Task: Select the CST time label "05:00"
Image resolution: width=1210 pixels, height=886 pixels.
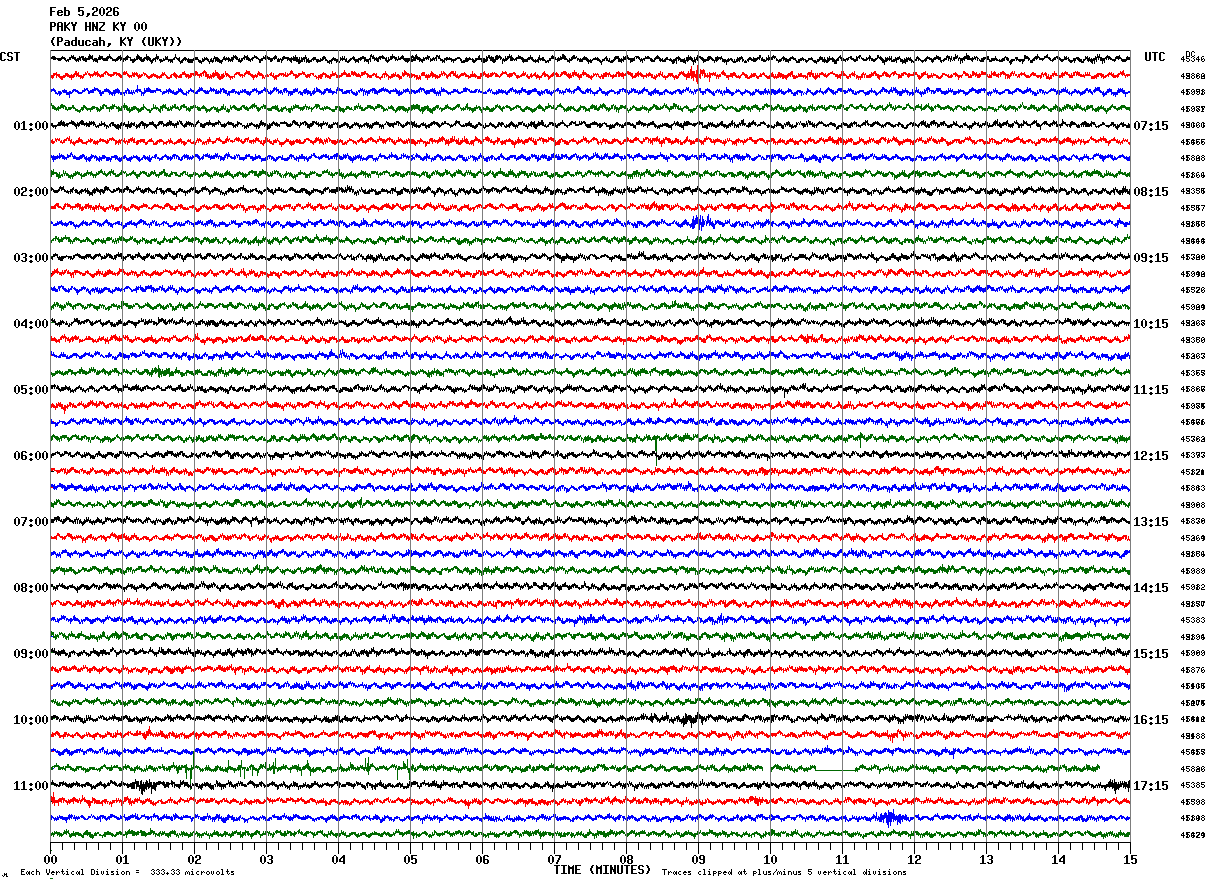Action: pos(31,390)
